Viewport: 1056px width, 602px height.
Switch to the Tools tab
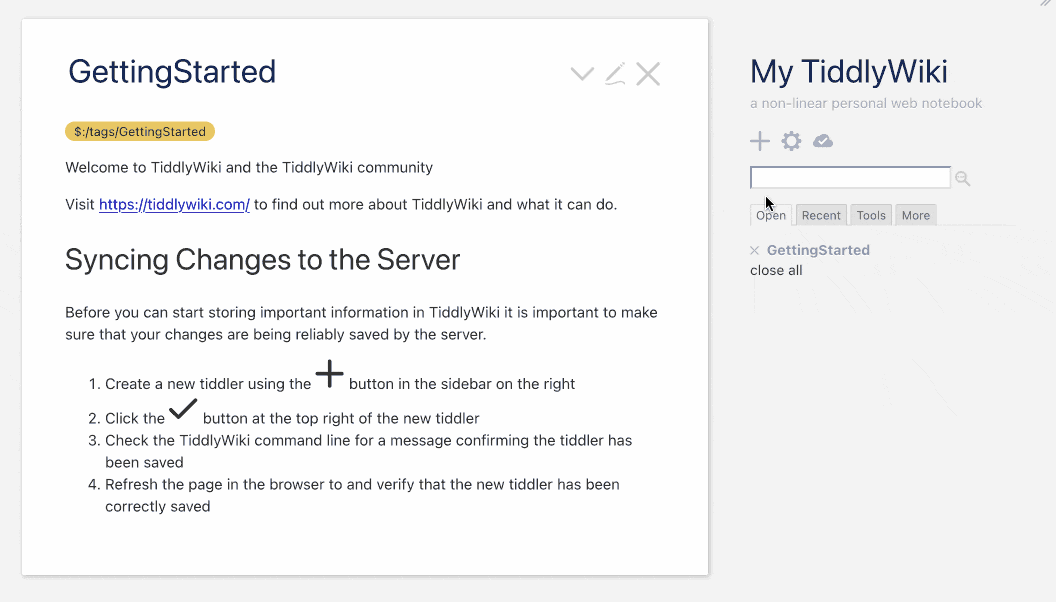(x=871, y=215)
